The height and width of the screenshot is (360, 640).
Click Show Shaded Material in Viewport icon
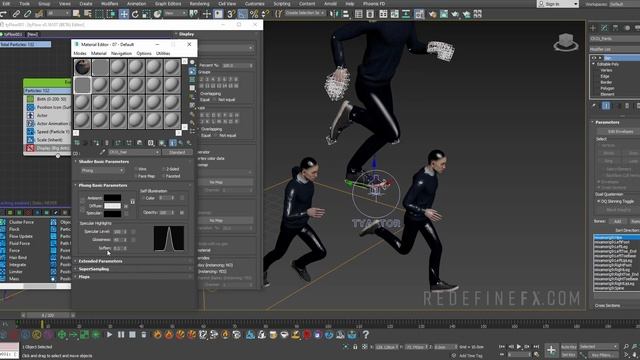(x=162, y=143)
